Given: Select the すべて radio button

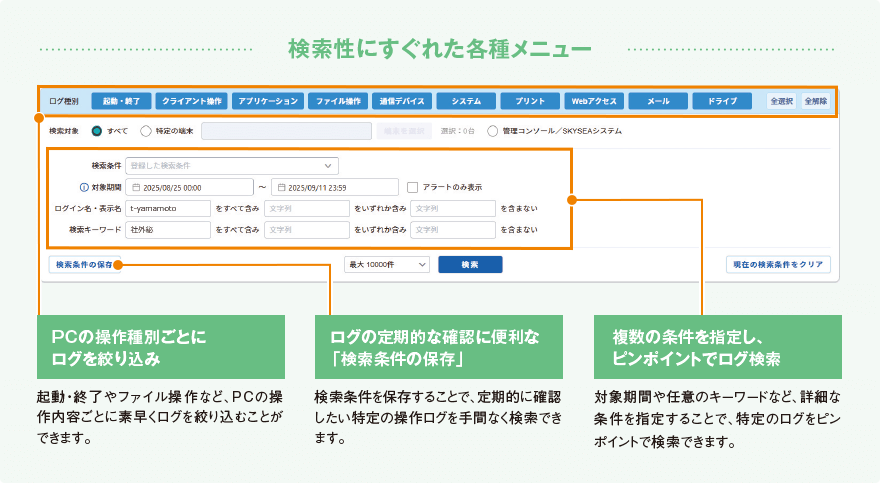Looking at the screenshot, I should click(x=97, y=130).
